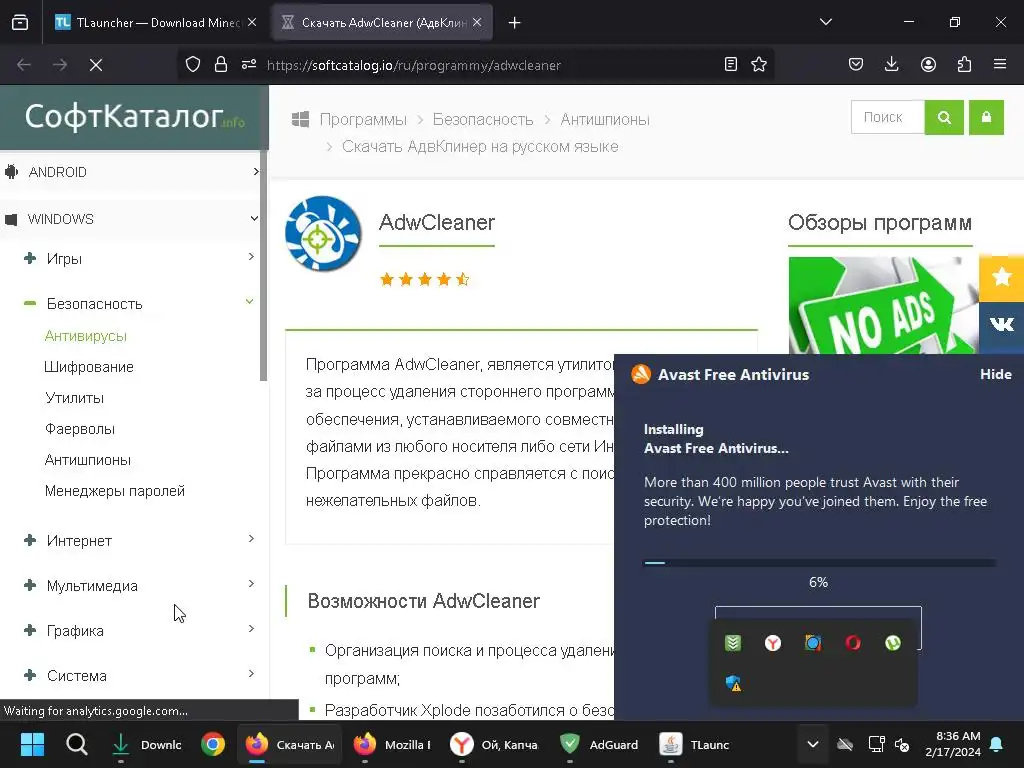Image resolution: width=1024 pixels, height=768 pixels.
Task: Click the Avast logo in the popup
Action: pos(641,374)
